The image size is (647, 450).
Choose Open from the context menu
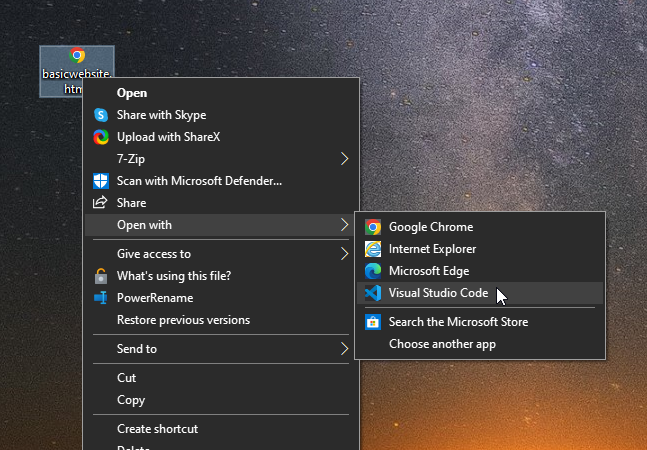[221, 93]
